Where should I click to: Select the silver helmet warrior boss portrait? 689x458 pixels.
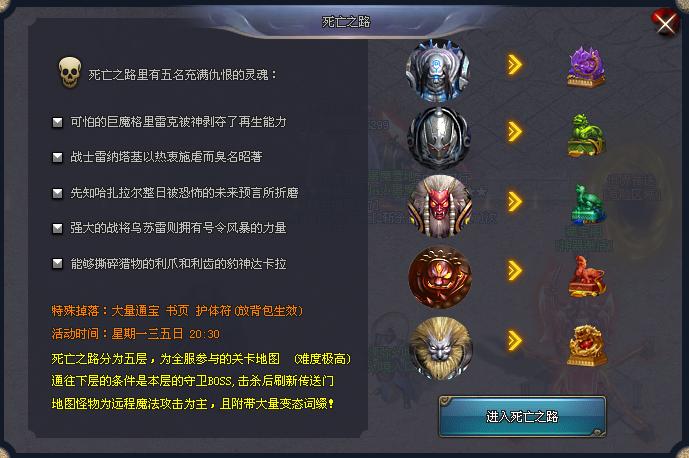click(439, 138)
